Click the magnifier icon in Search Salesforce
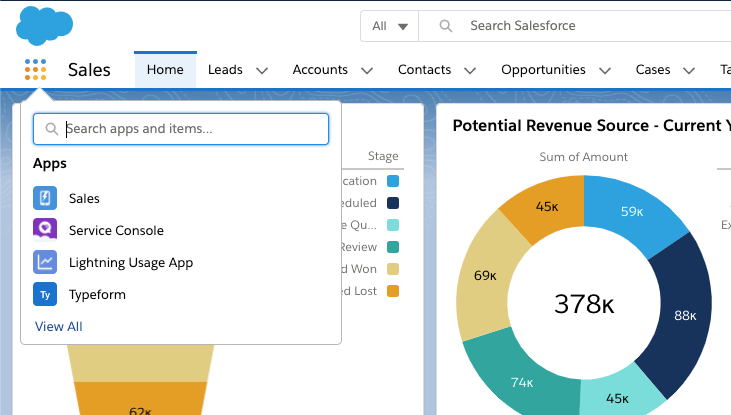Image resolution: width=731 pixels, height=415 pixels. pos(446,26)
